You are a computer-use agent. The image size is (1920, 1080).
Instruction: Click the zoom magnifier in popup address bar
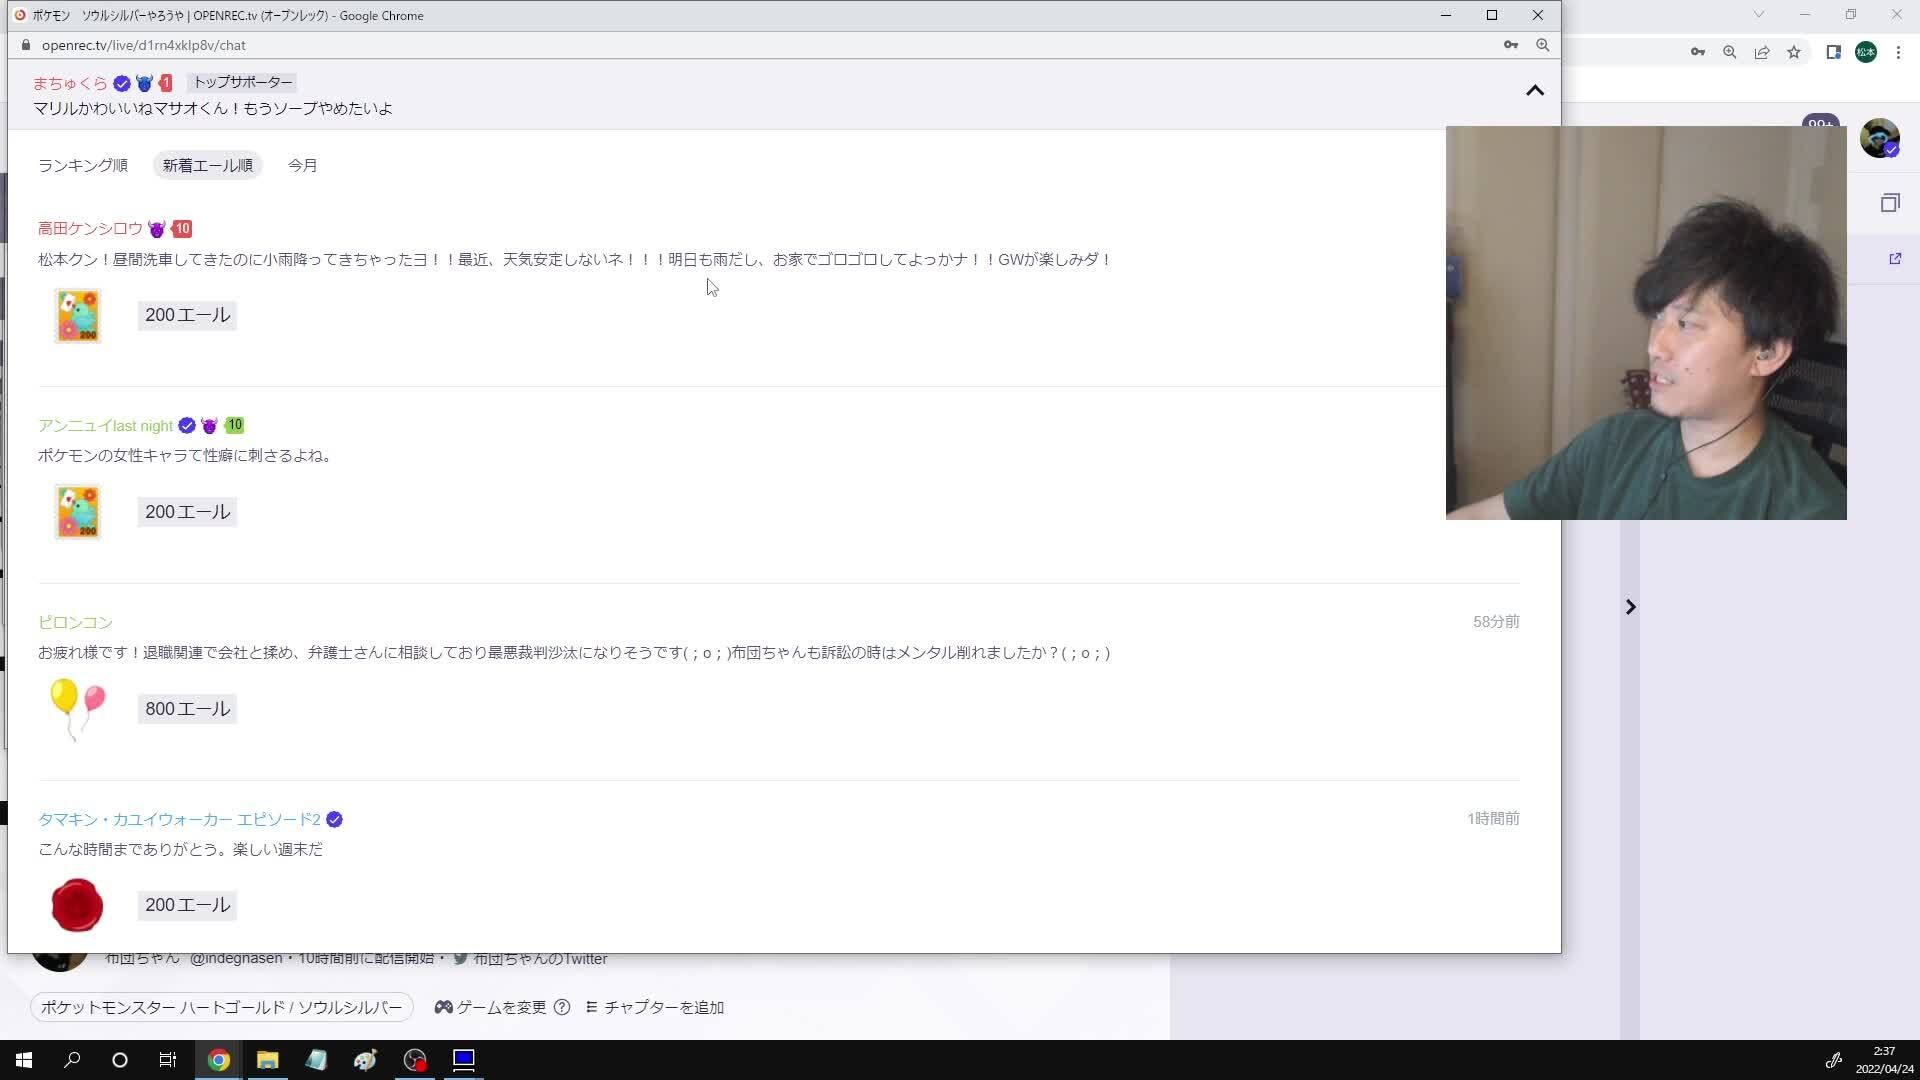(x=1543, y=45)
